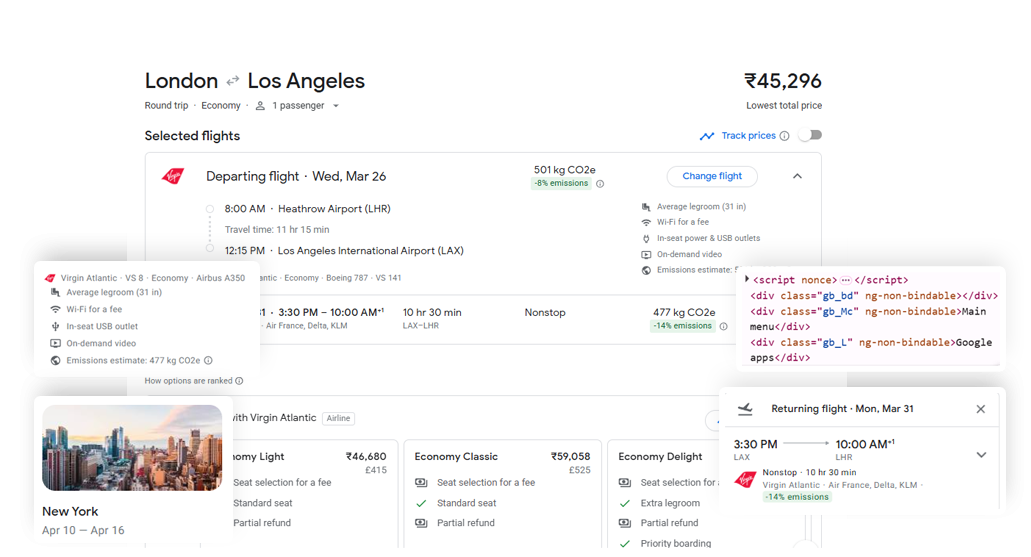Image resolution: width=1031 pixels, height=557 pixels.
Task: Expand the Returning flight details chevron
Action: tap(981, 455)
